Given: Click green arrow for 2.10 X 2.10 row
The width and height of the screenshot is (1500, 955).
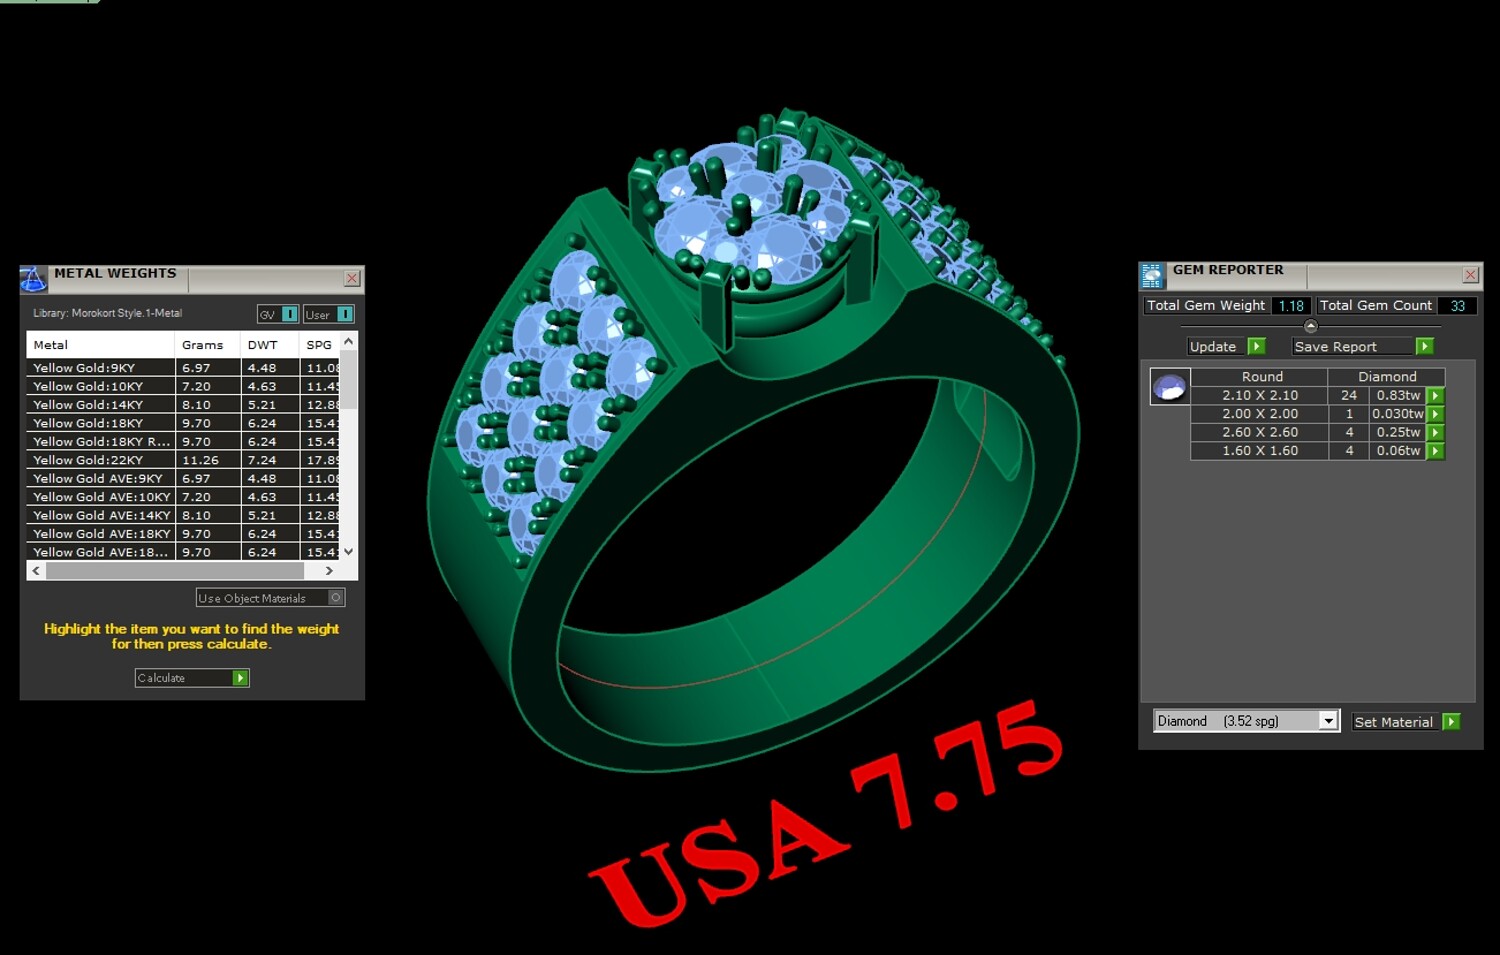Looking at the screenshot, I should coord(1436,396).
